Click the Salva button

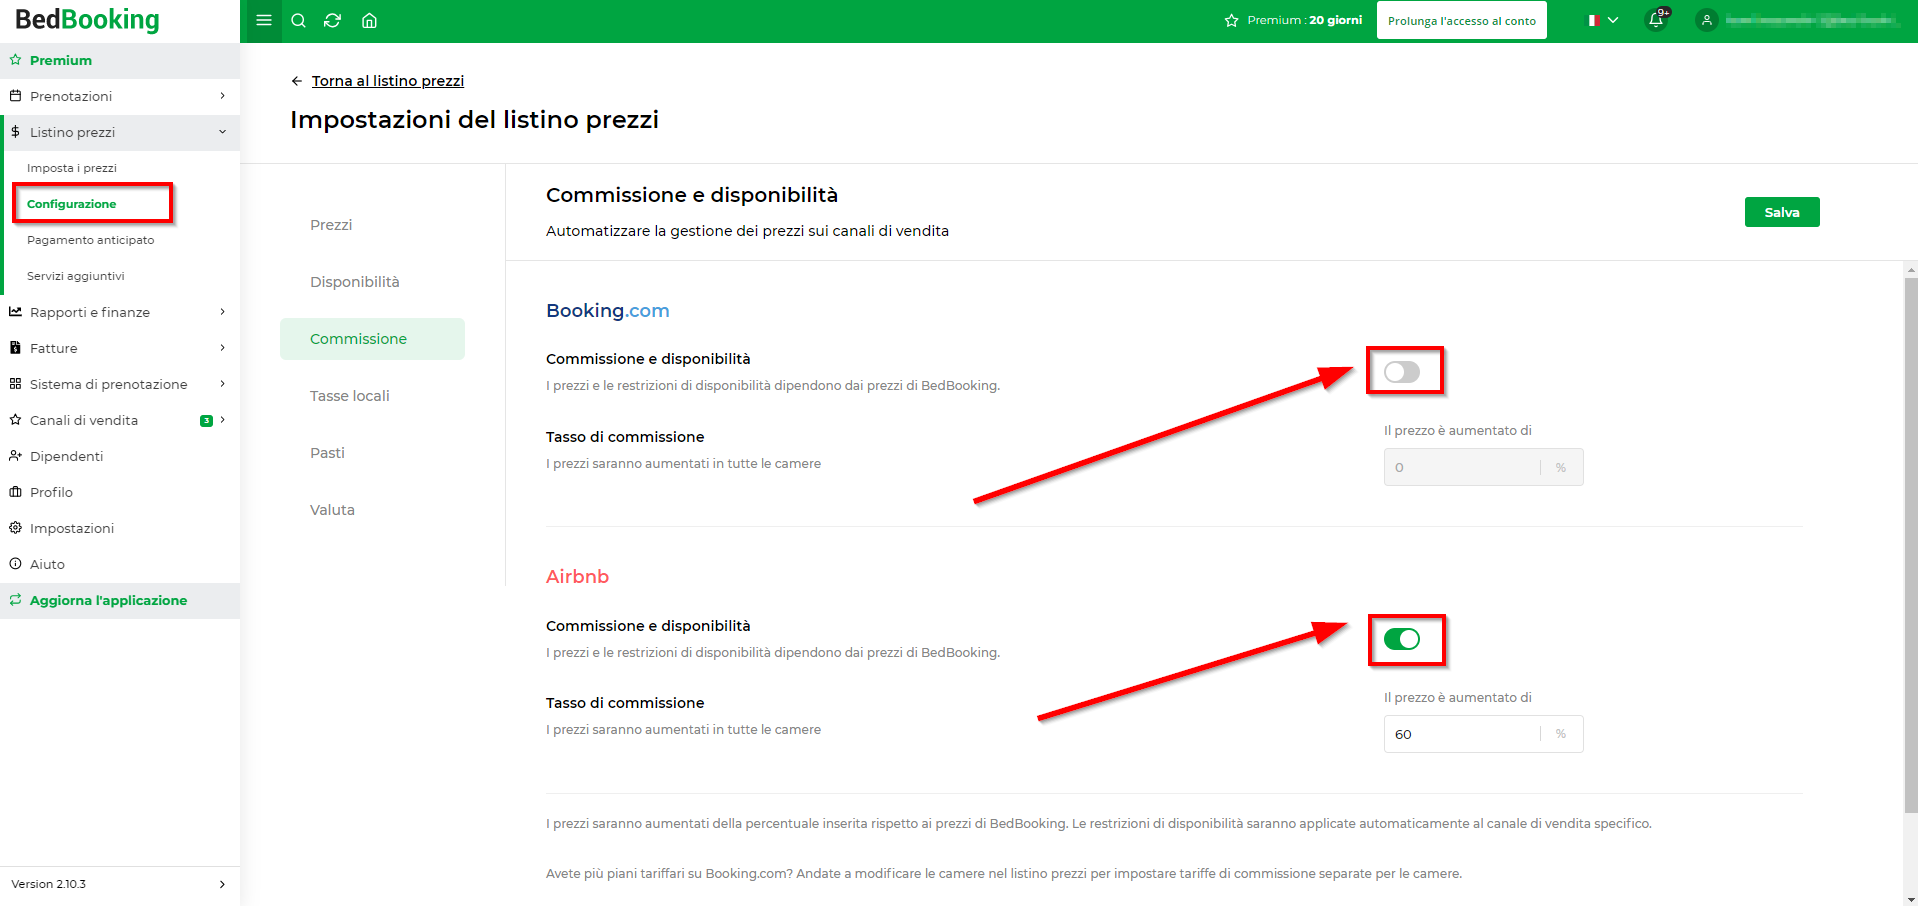1782,212
